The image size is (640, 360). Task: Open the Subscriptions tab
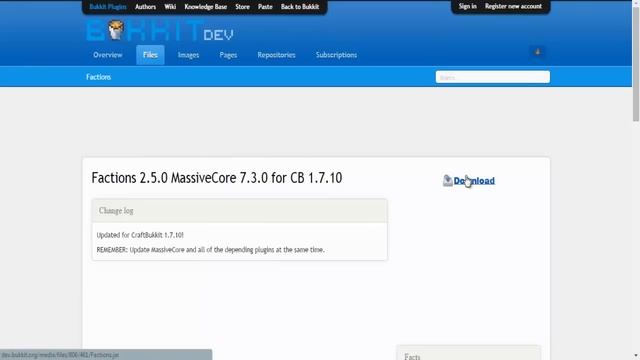click(336, 55)
